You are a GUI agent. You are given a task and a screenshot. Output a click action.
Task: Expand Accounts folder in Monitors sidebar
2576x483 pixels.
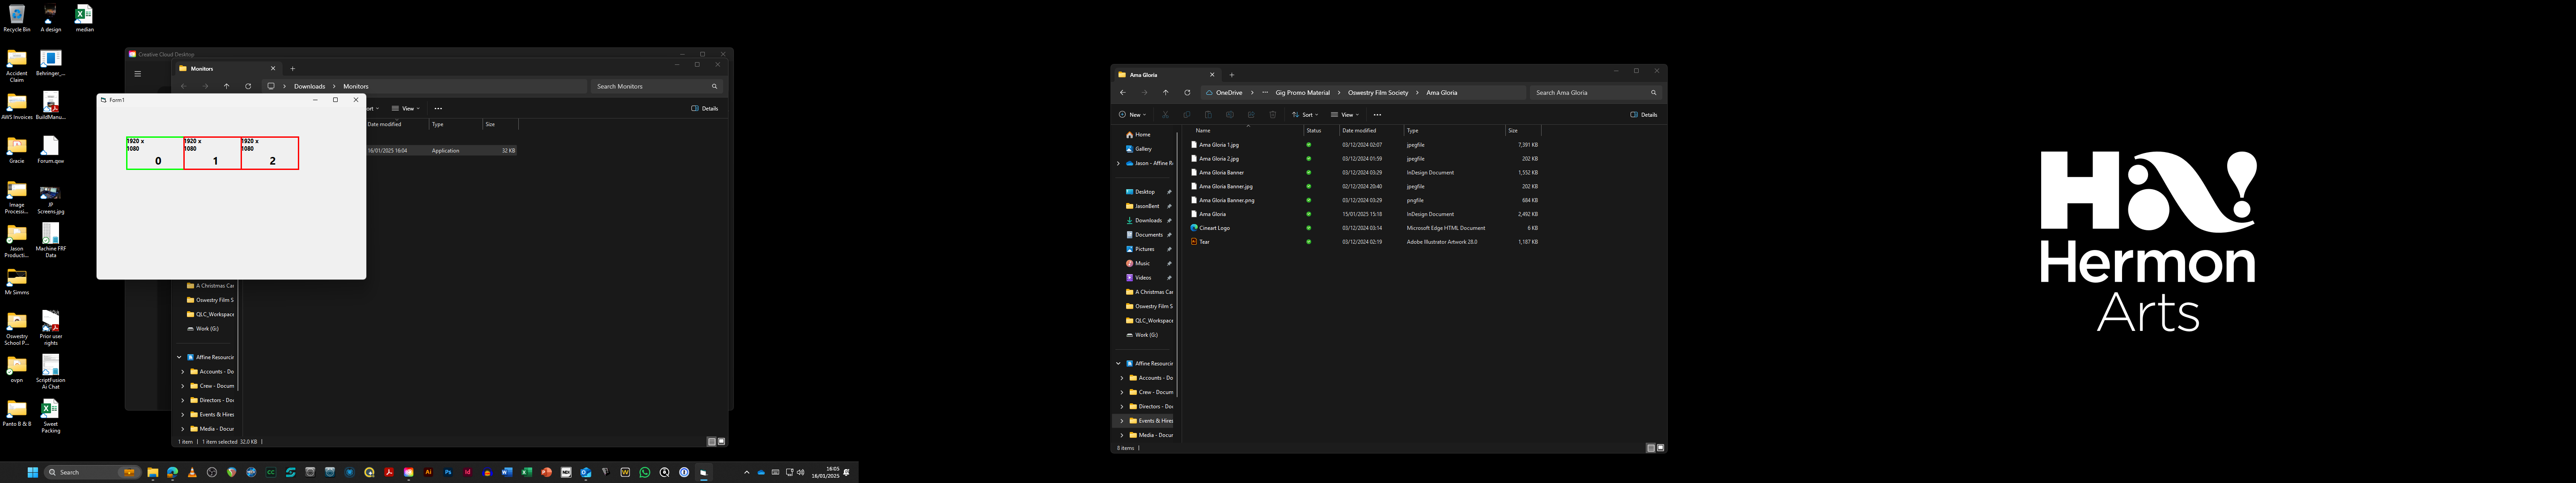183,371
